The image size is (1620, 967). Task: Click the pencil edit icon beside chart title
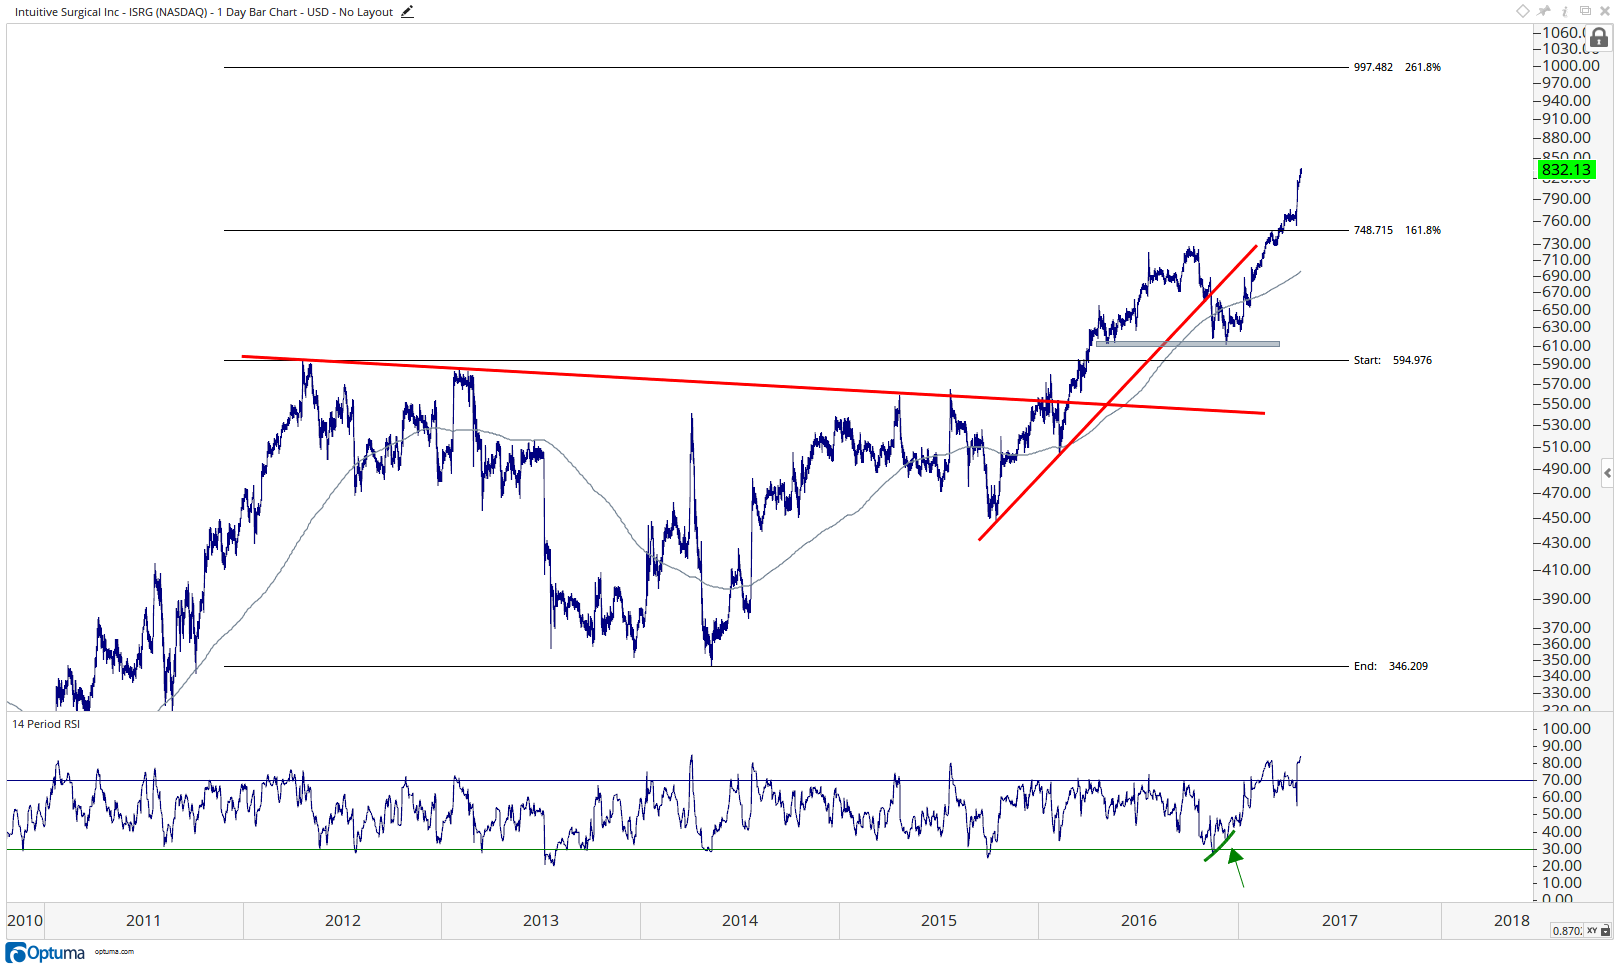point(407,12)
